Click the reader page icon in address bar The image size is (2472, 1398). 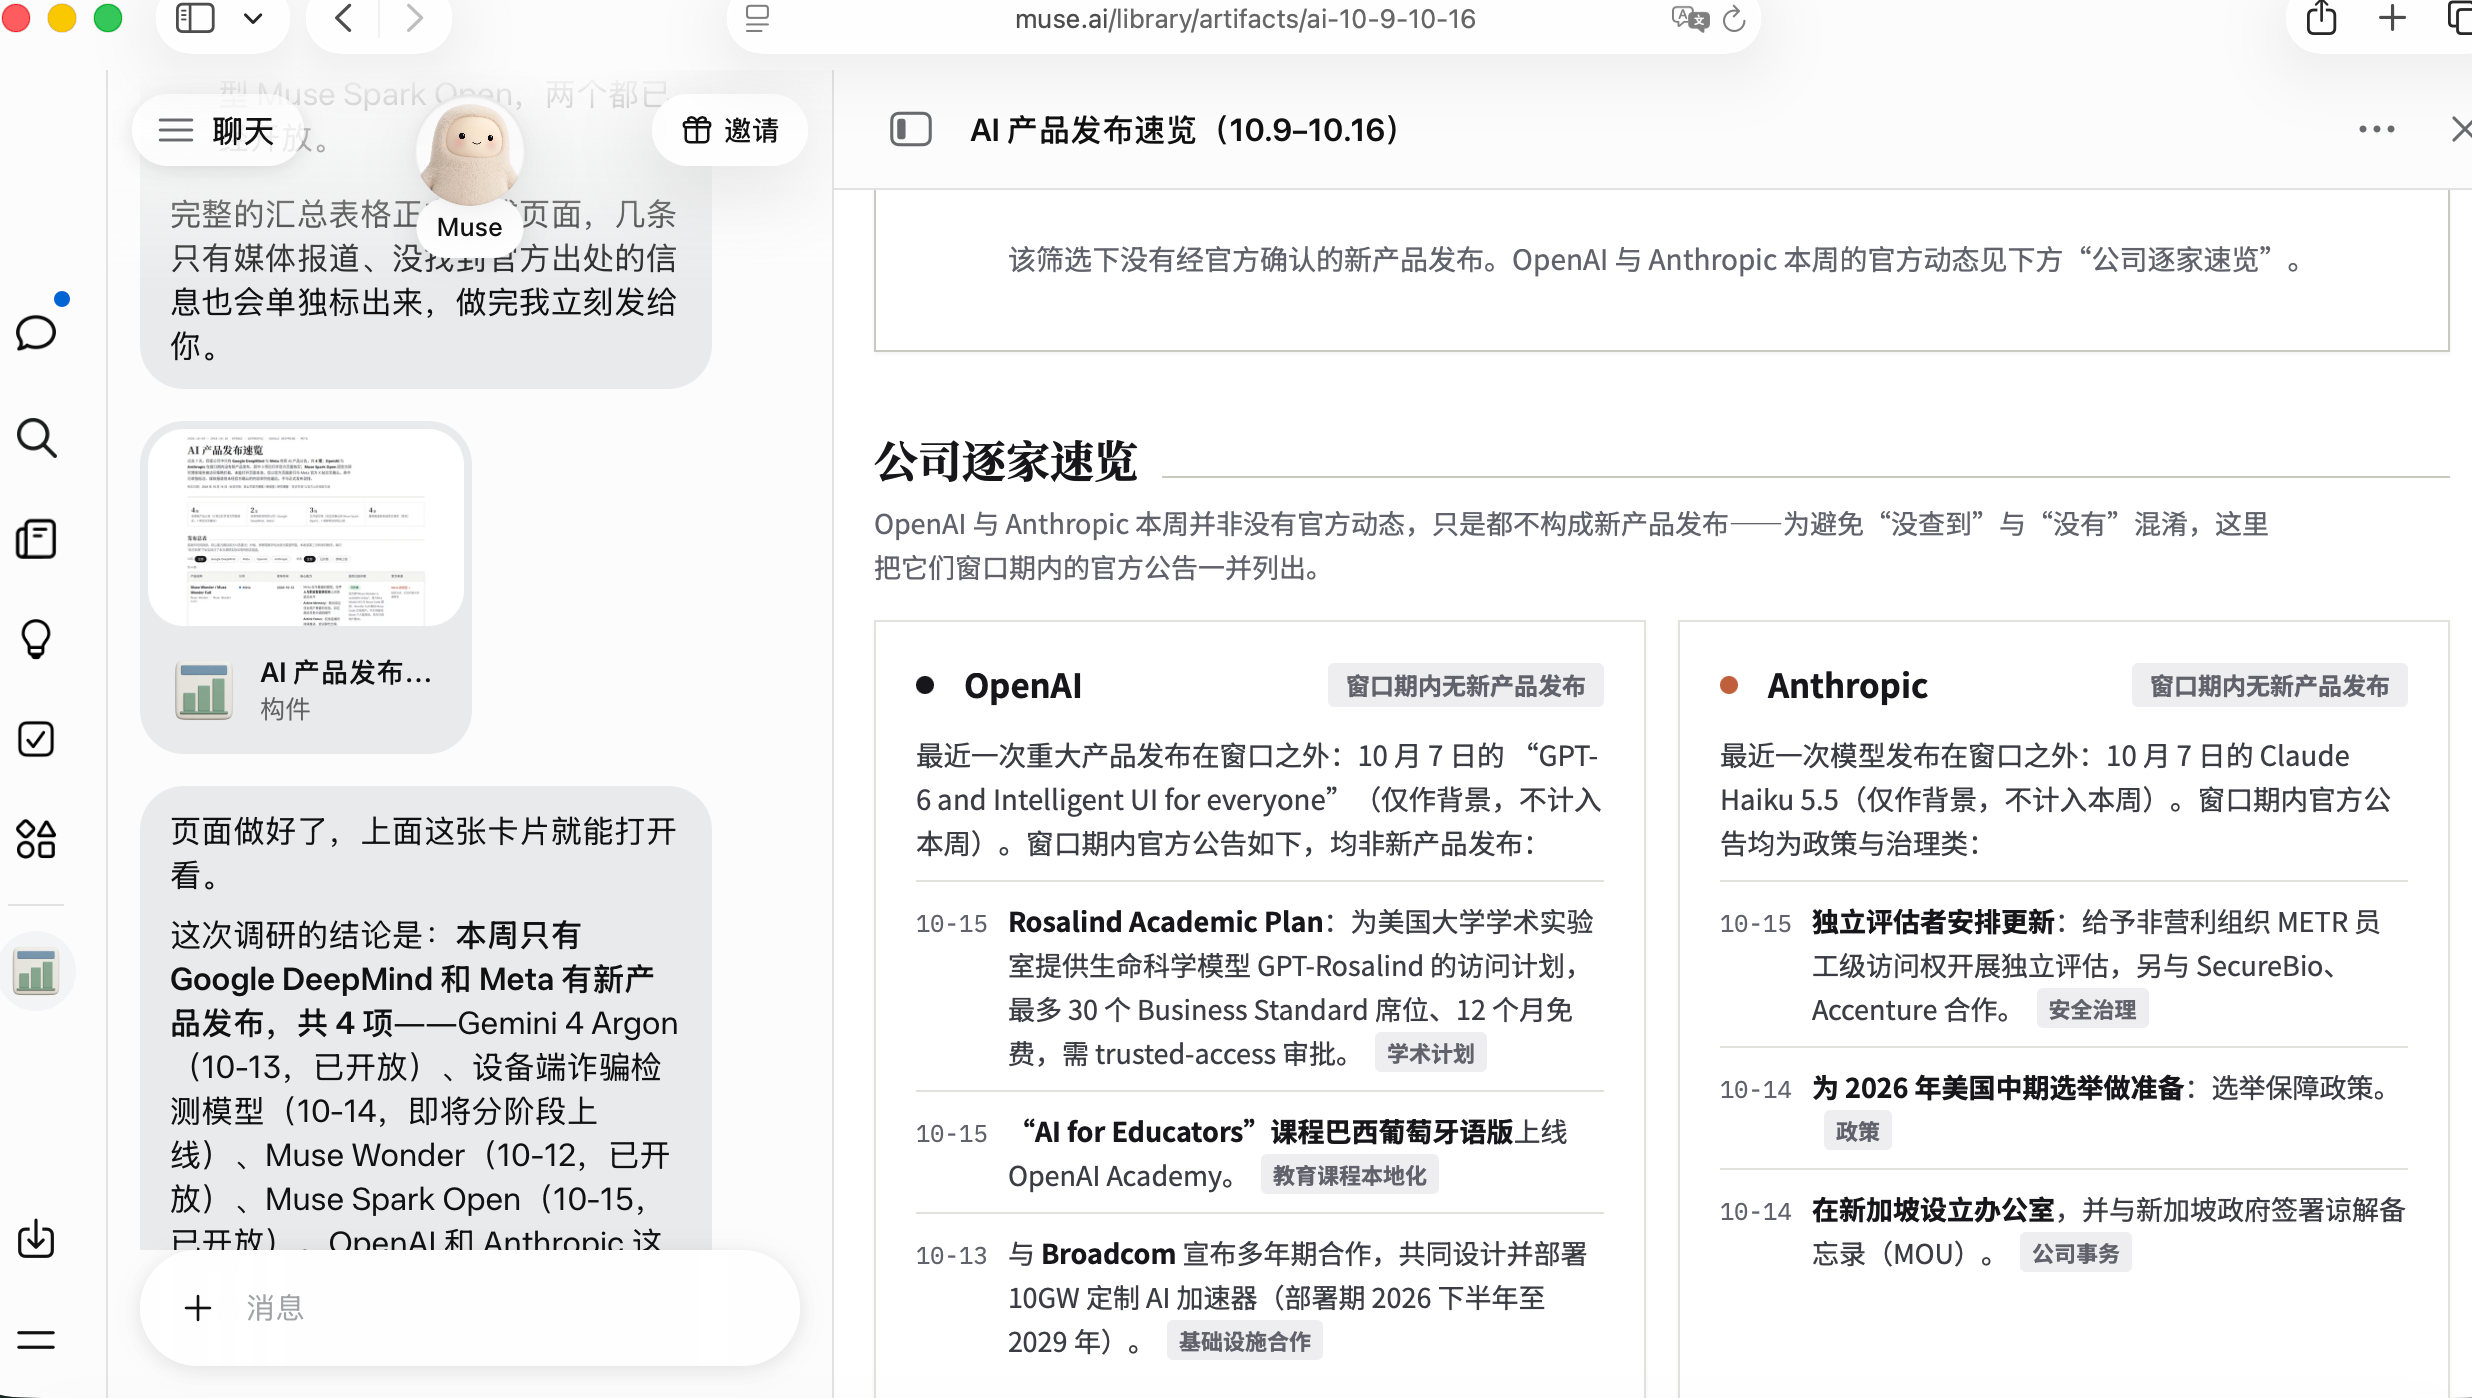point(758,19)
